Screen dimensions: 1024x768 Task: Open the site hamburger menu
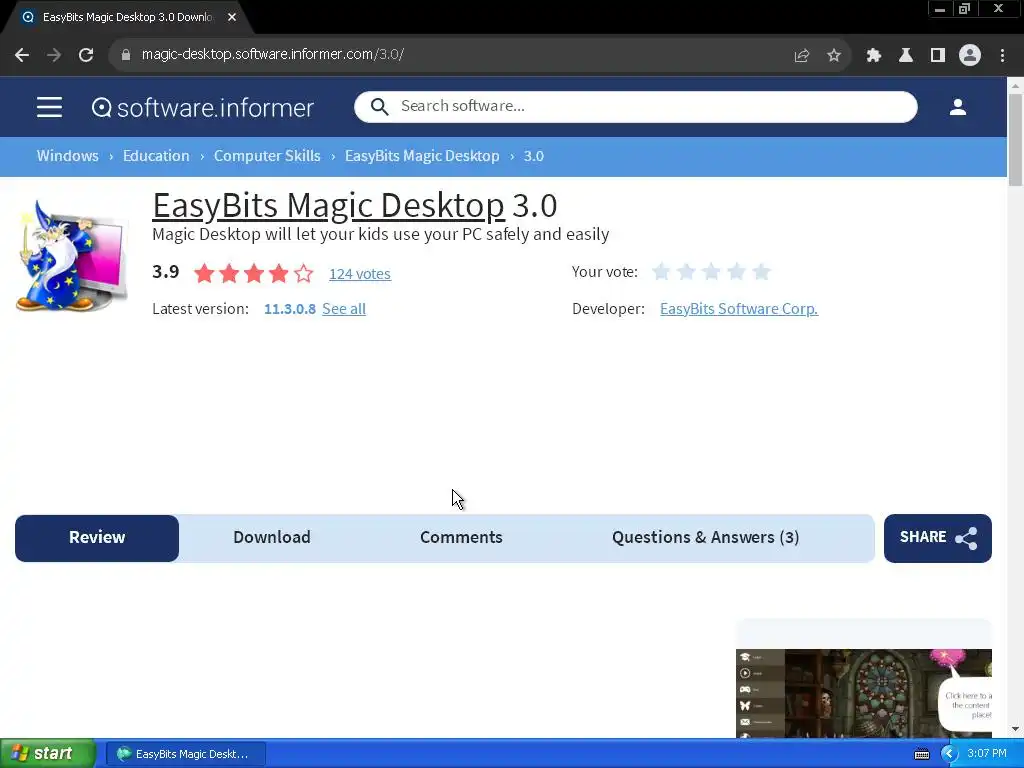pyautogui.click(x=50, y=107)
